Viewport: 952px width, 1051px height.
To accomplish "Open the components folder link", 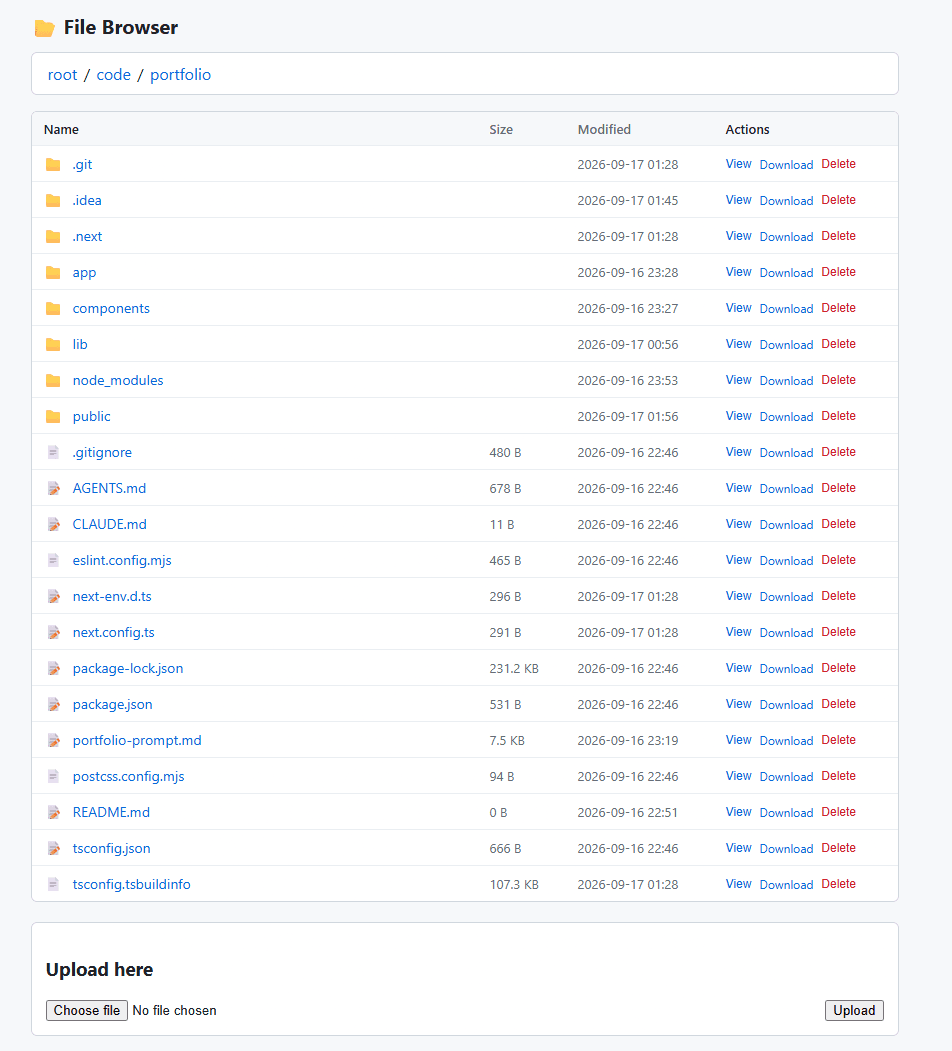I will (111, 308).
